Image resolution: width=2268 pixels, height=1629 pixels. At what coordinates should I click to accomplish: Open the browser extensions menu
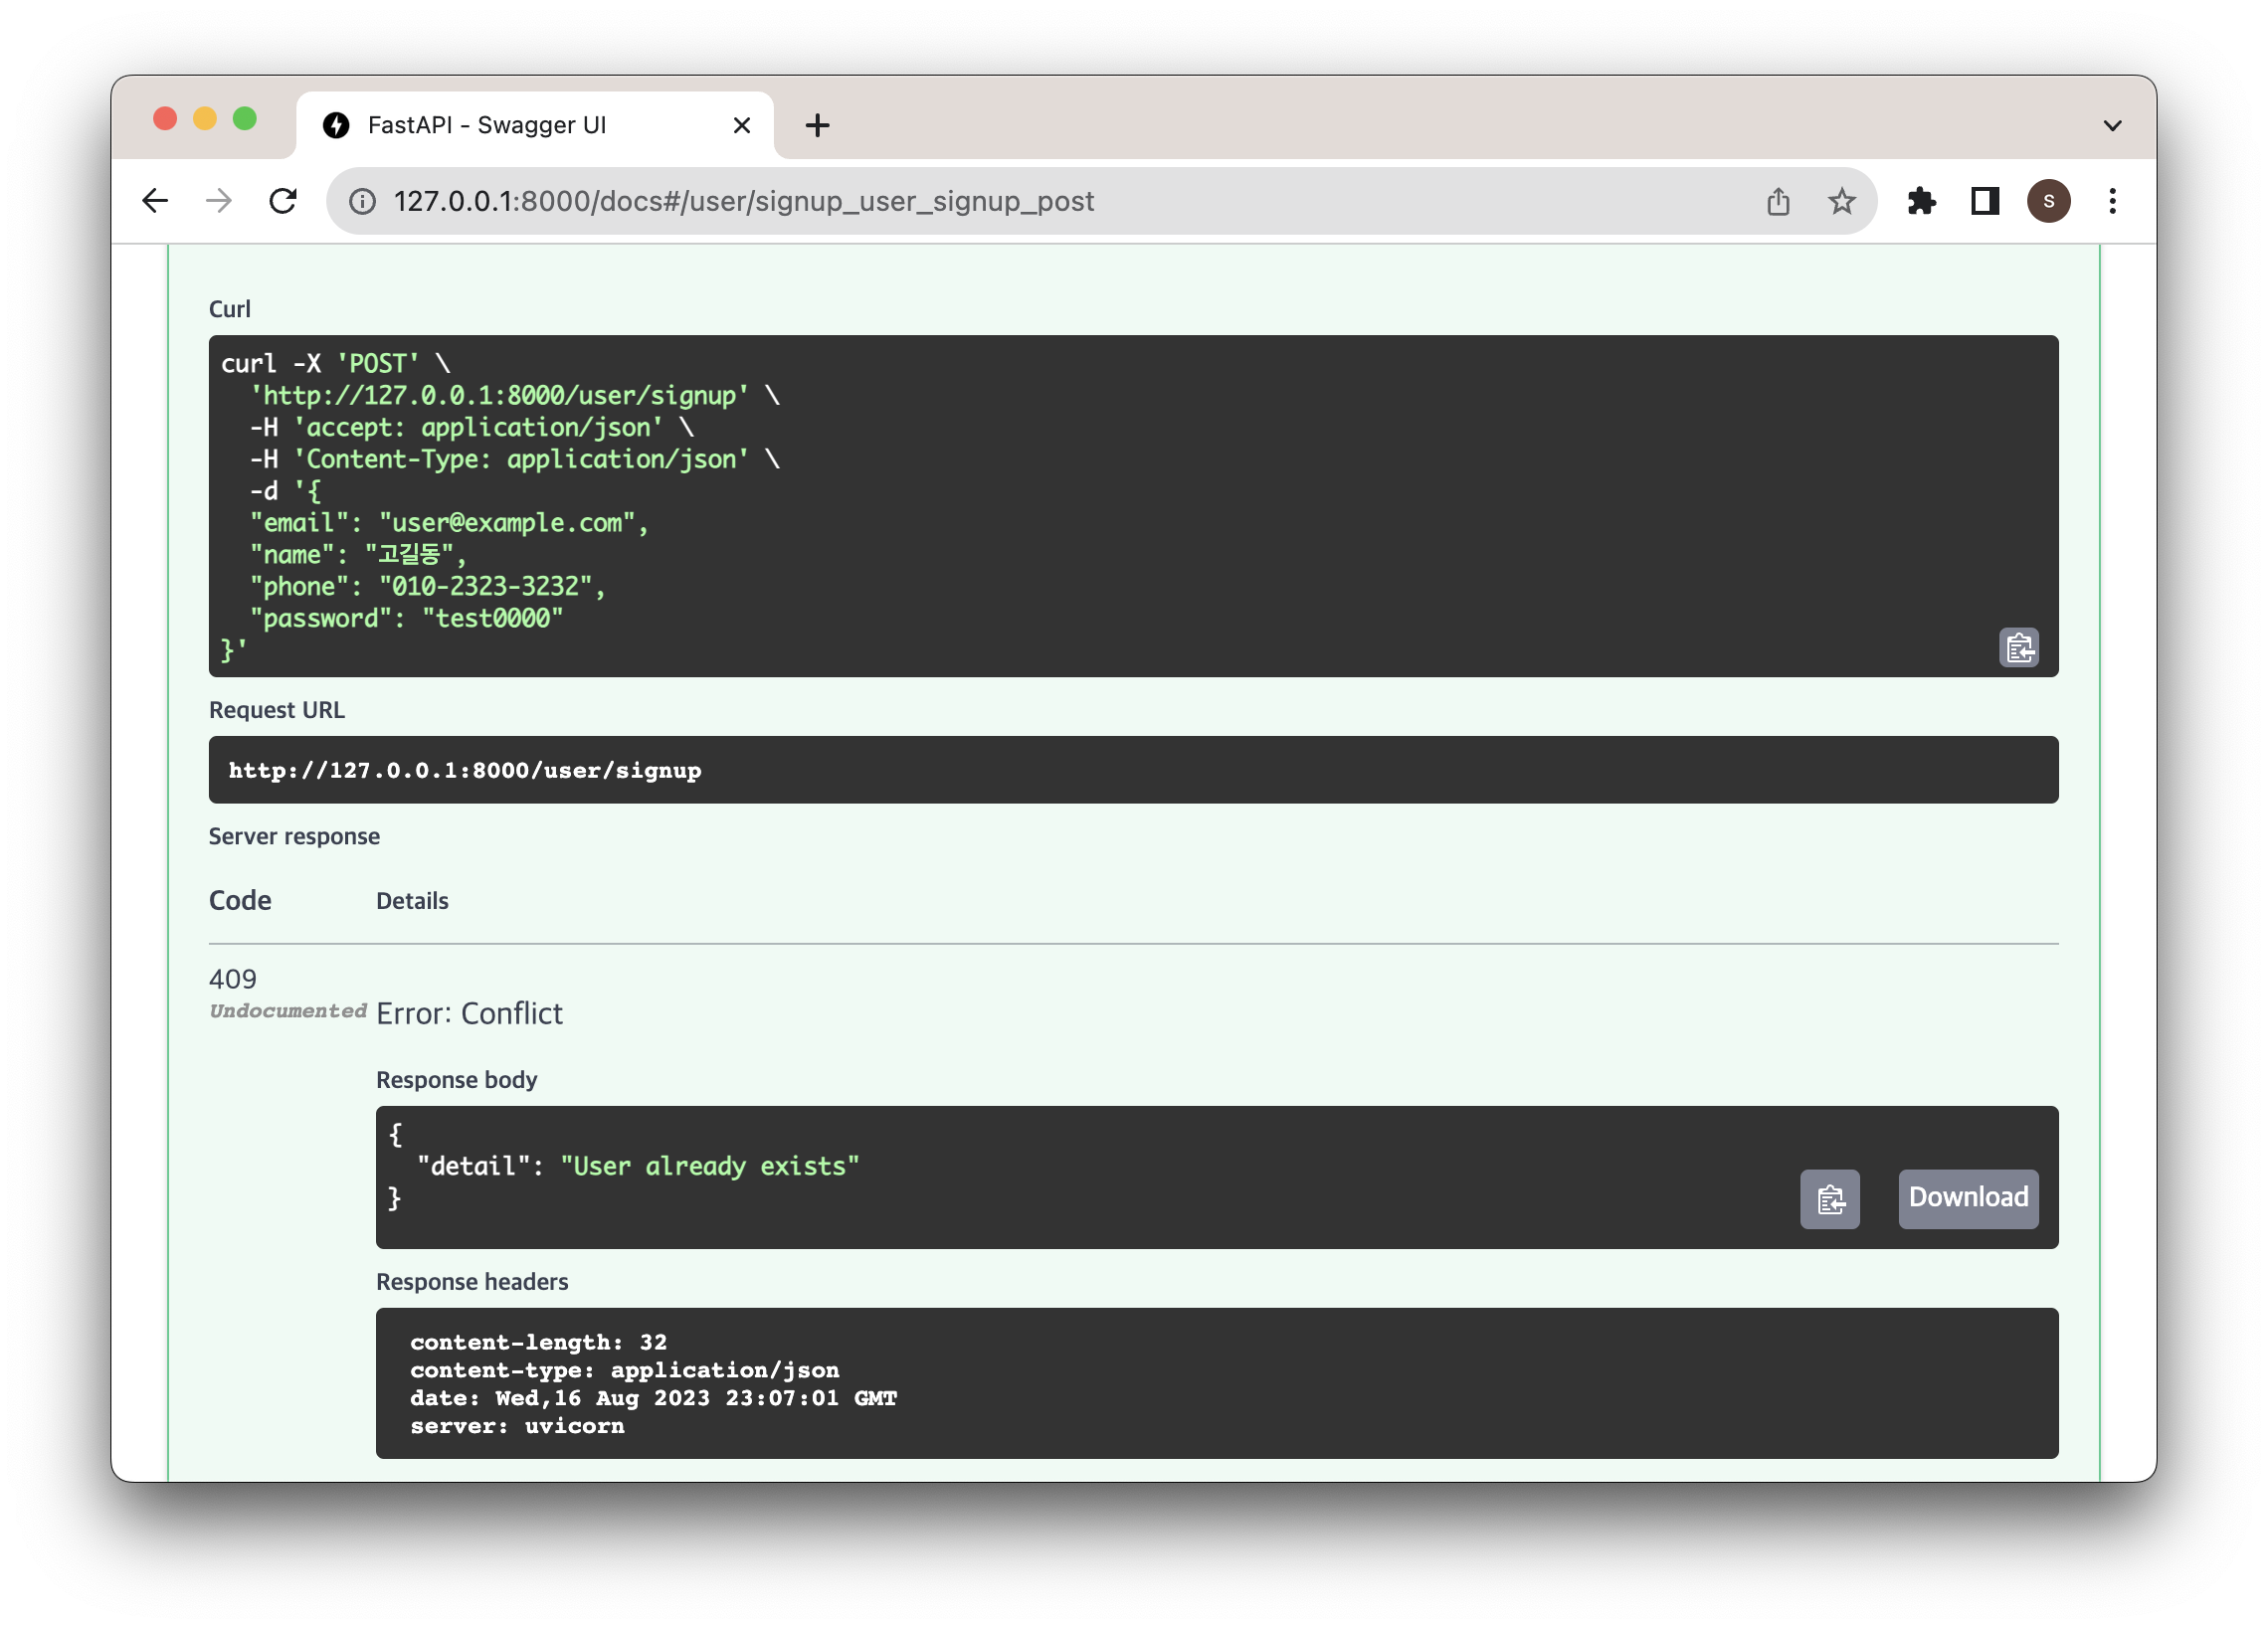(x=1920, y=201)
